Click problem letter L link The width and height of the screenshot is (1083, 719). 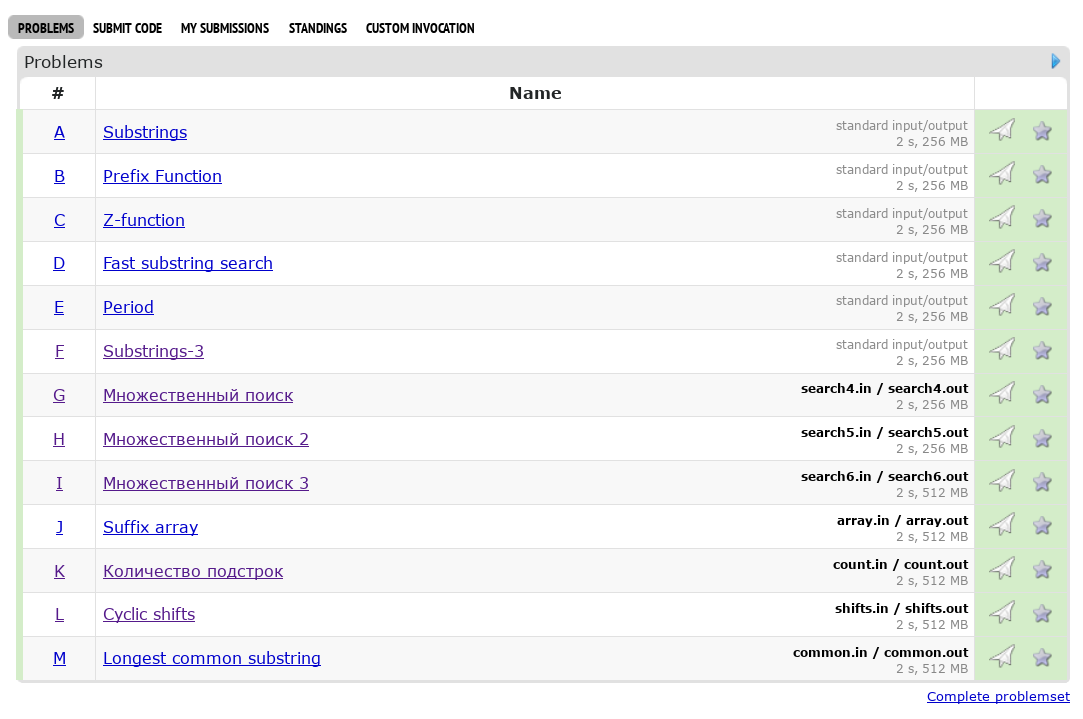(x=59, y=614)
